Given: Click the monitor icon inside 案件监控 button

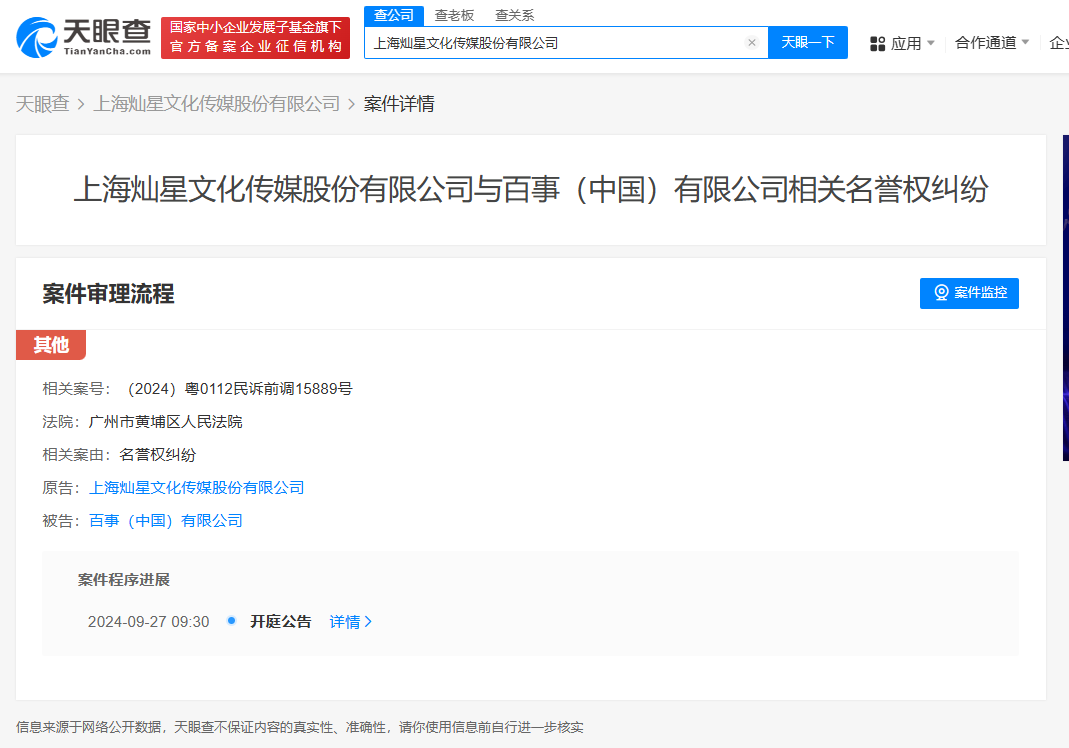Looking at the screenshot, I should click(940, 293).
